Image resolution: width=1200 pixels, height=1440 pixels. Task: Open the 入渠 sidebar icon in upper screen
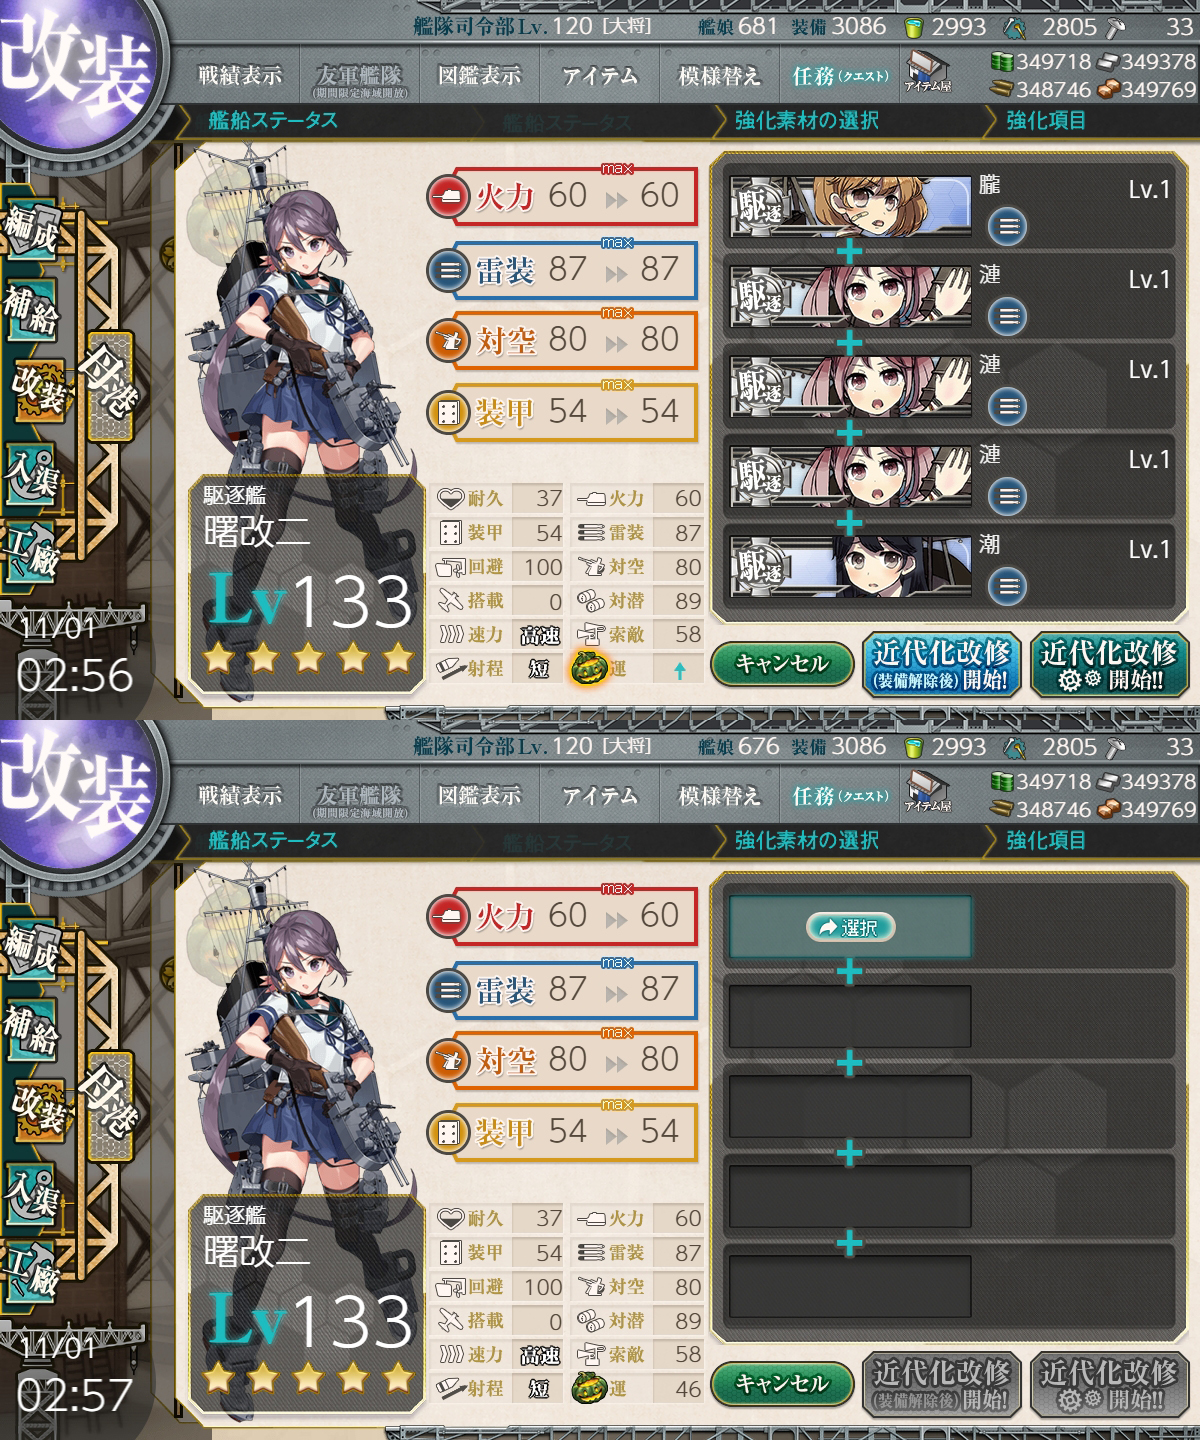pos(30,470)
